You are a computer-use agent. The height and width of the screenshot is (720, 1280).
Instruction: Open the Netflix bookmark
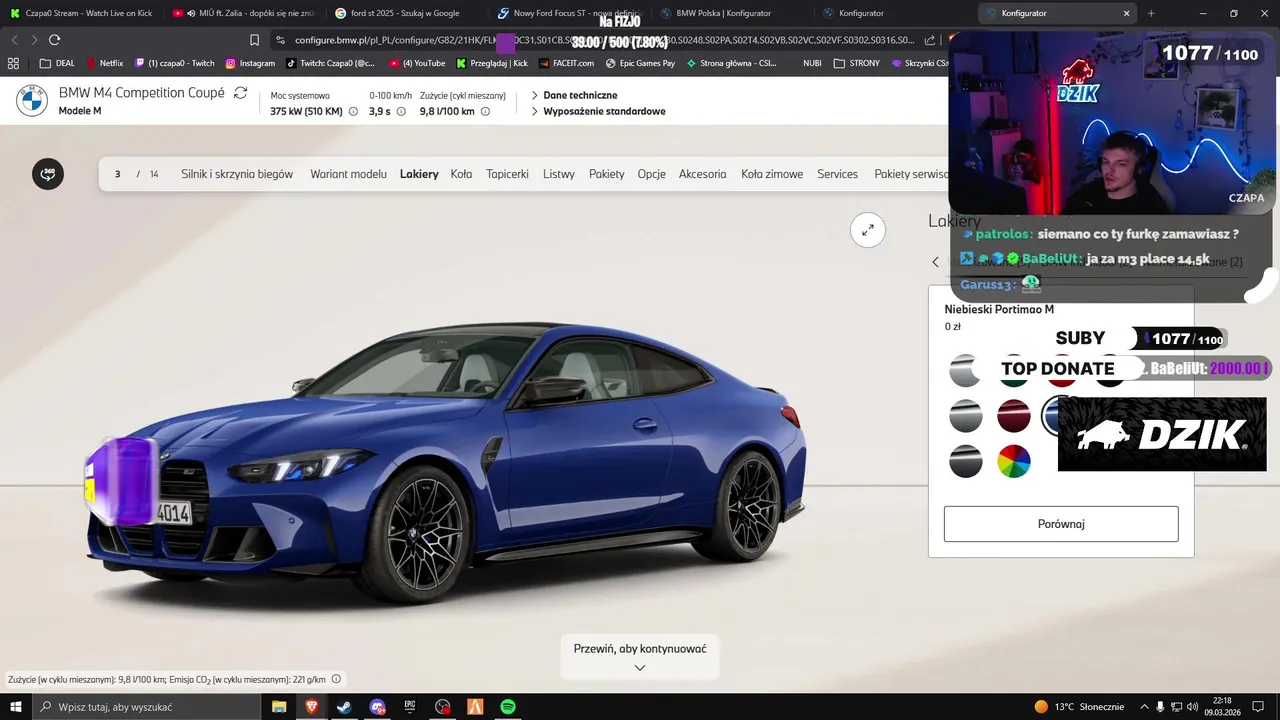104,63
